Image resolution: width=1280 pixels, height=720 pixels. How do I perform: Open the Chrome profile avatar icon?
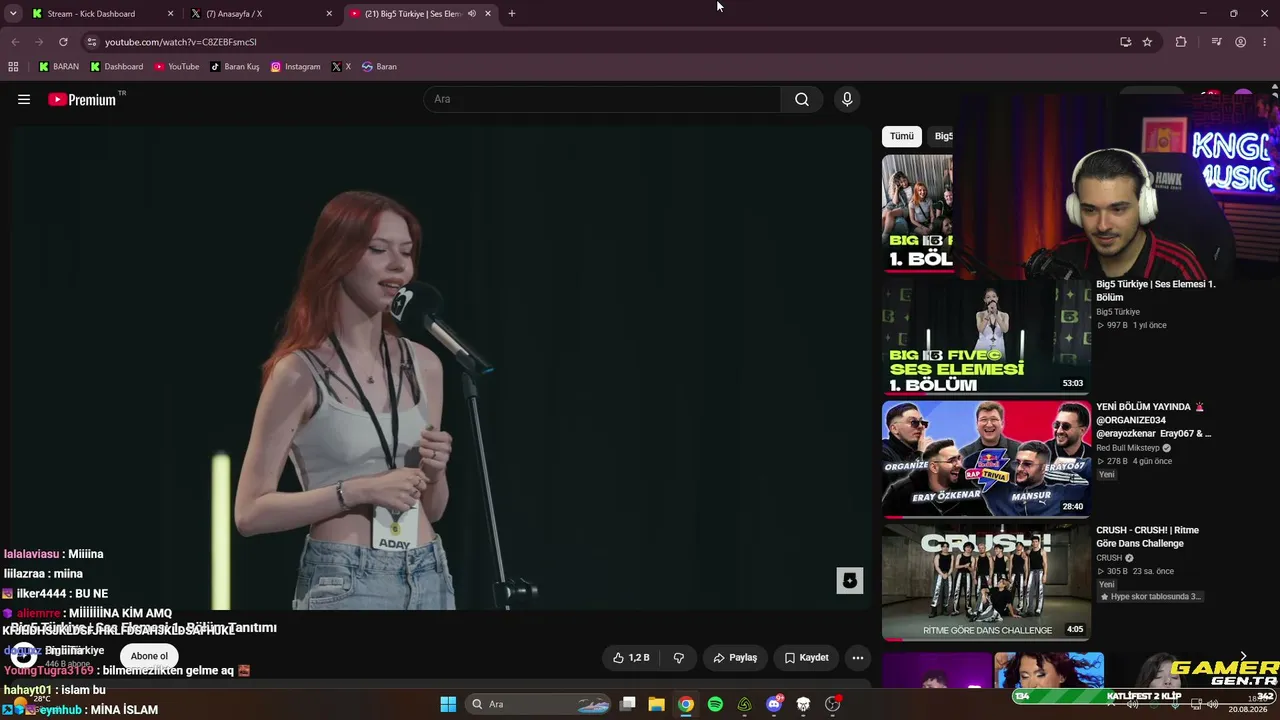[1240, 42]
